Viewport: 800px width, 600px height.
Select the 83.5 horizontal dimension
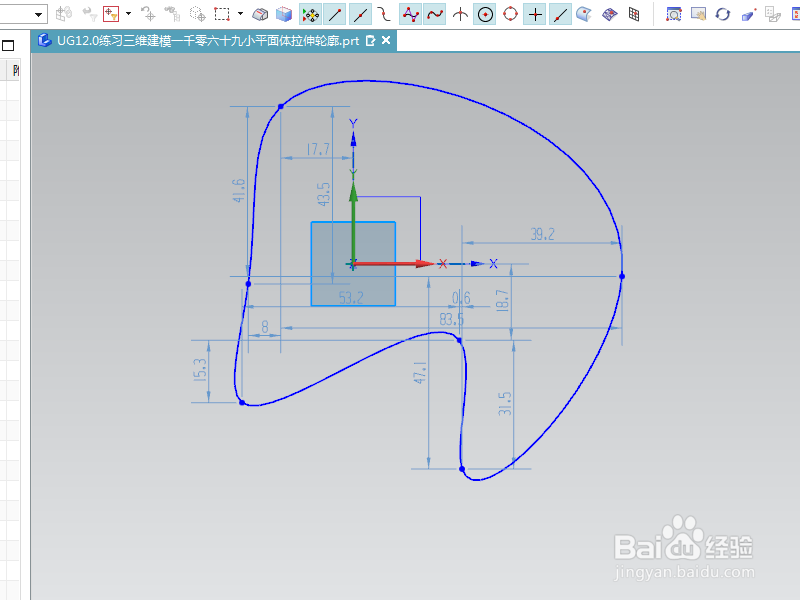point(452,319)
